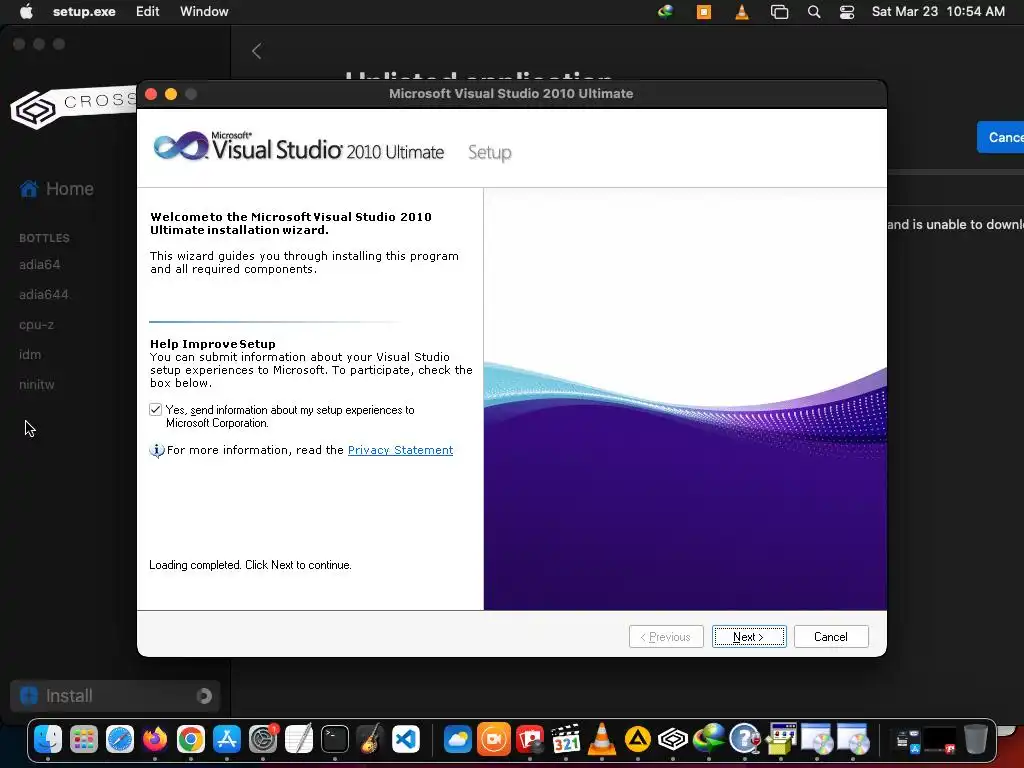This screenshot has width=1024, height=768.
Task: Select Home in the CrossOver sidebar
Action: 57,189
